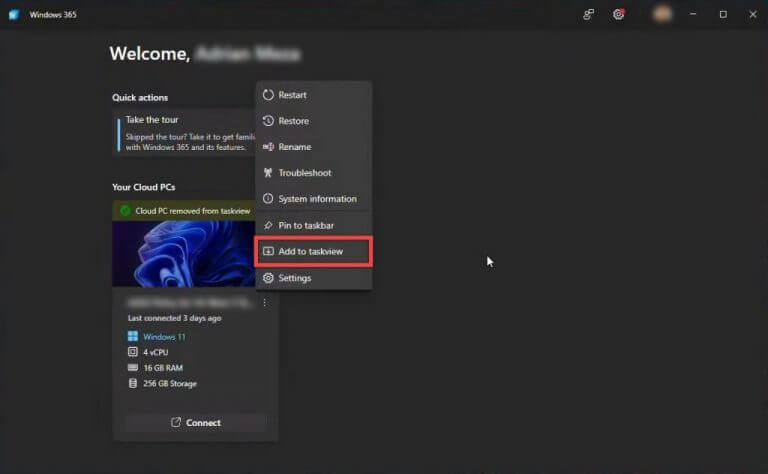The height and width of the screenshot is (474, 768).
Task: Click the green check notification icon
Action: [125, 211]
